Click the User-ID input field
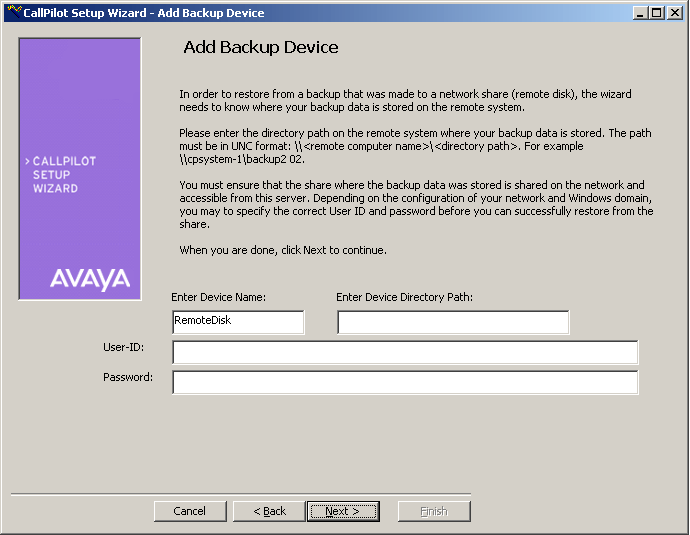The height and width of the screenshot is (535, 690). tap(405, 352)
